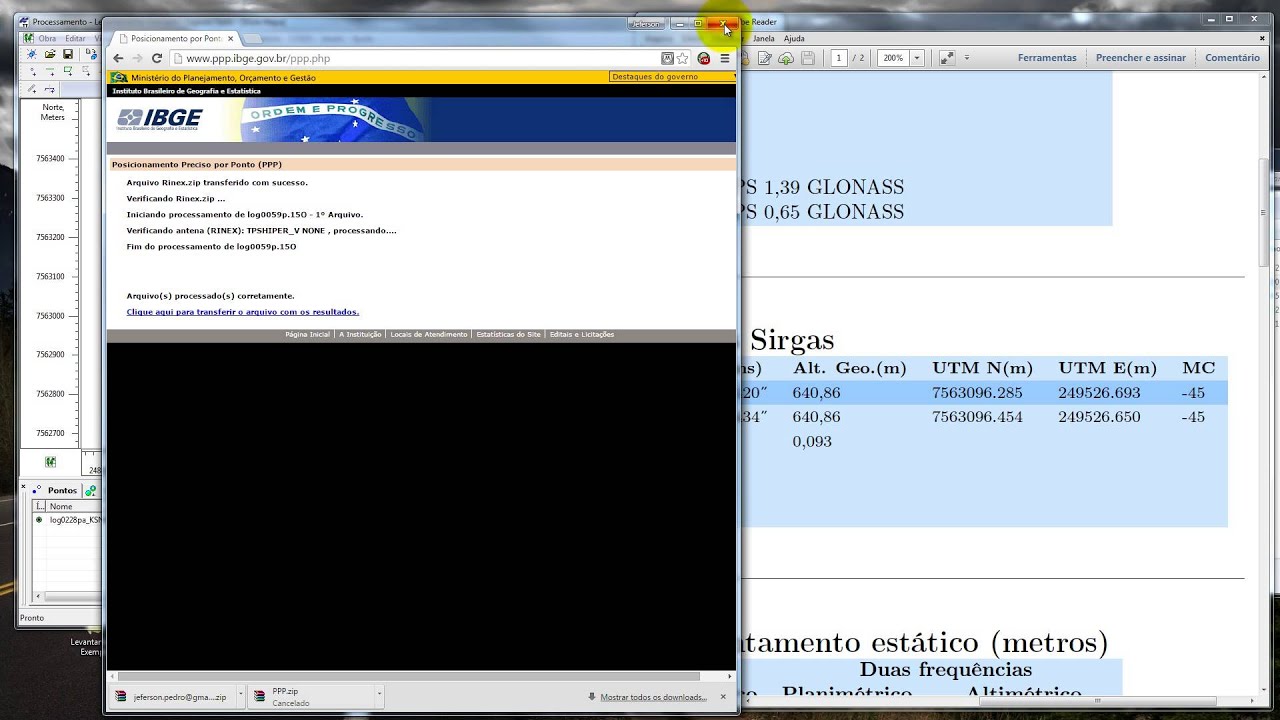This screenshot has height=720, width=1280.
Task: Expand the Destaques do governo dropdown
Action: 673,77
